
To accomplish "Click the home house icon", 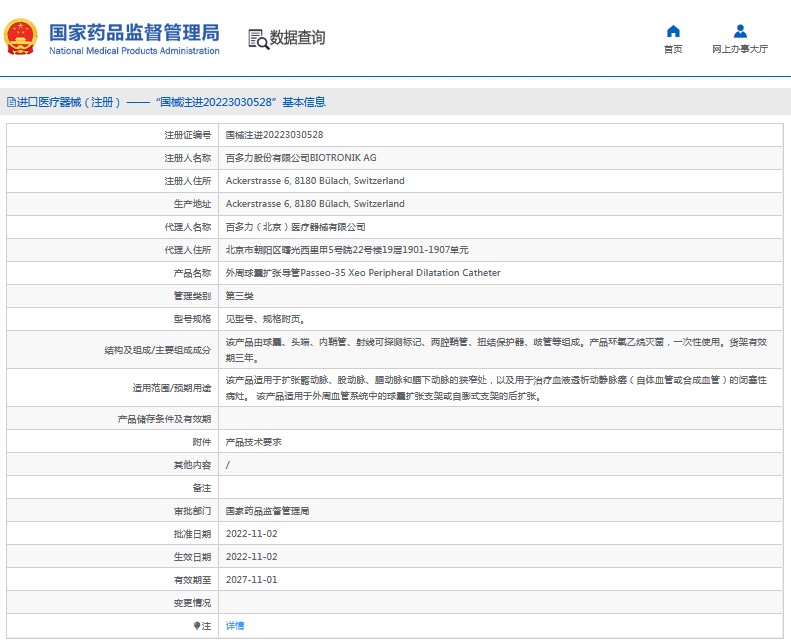I will [673, 31].
